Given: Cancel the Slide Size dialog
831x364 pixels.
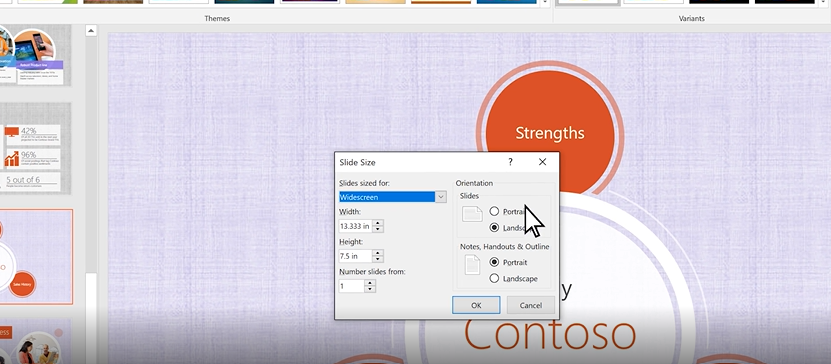Looking at the screenshot, I should pos(531,305).
